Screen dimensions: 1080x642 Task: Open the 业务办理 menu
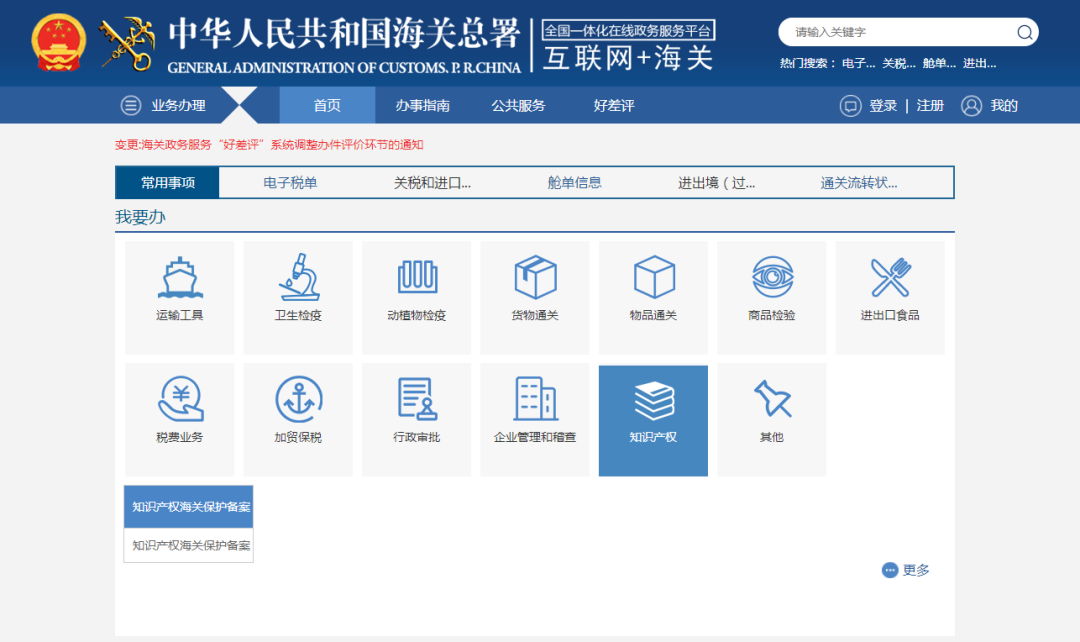[176, 105]
